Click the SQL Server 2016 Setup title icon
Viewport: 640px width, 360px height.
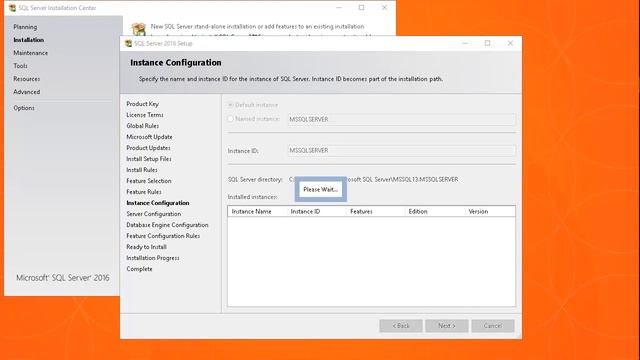pos(128,43)
